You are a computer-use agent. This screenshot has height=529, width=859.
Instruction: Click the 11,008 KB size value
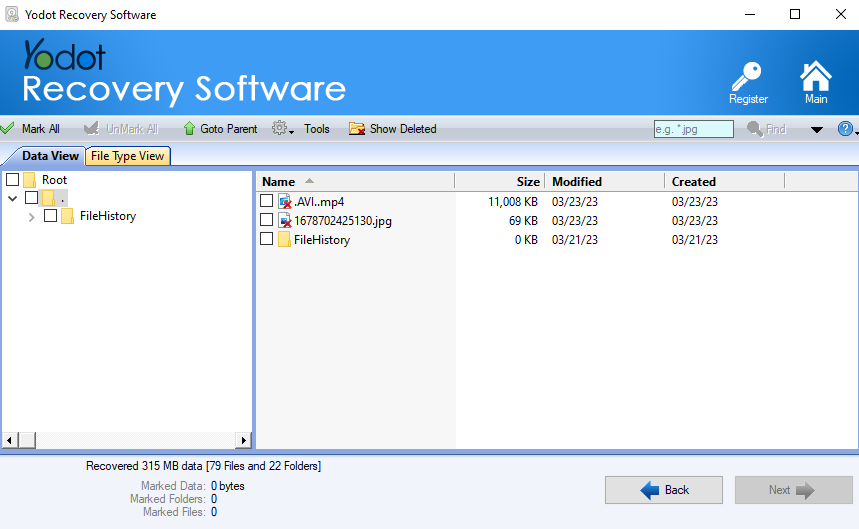(x=513, y=202)
